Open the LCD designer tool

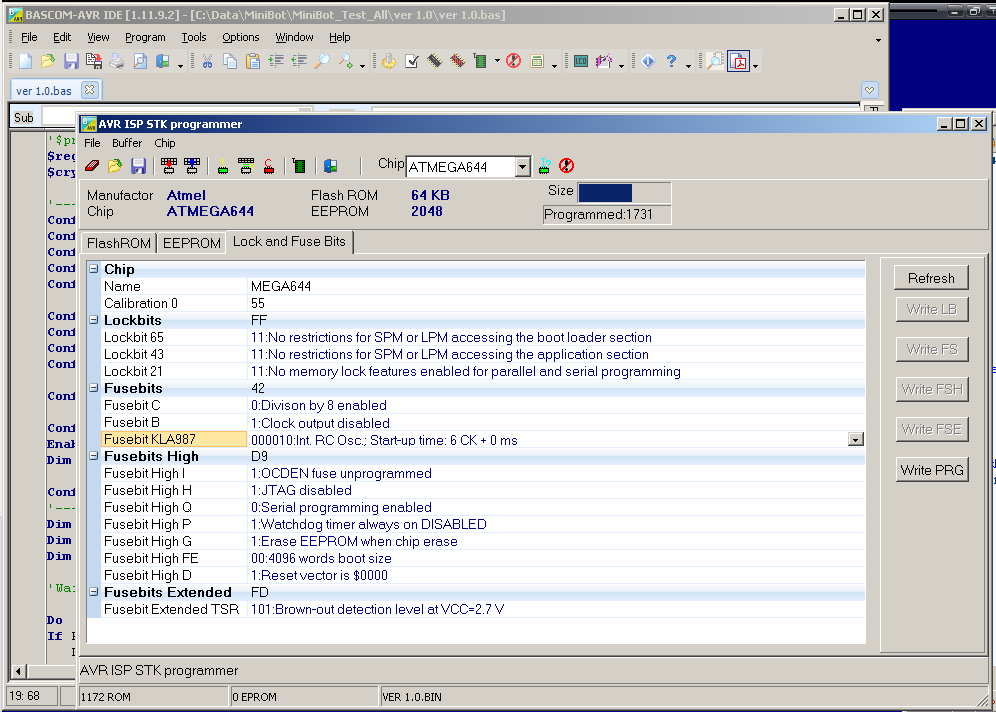coord(581,62)
